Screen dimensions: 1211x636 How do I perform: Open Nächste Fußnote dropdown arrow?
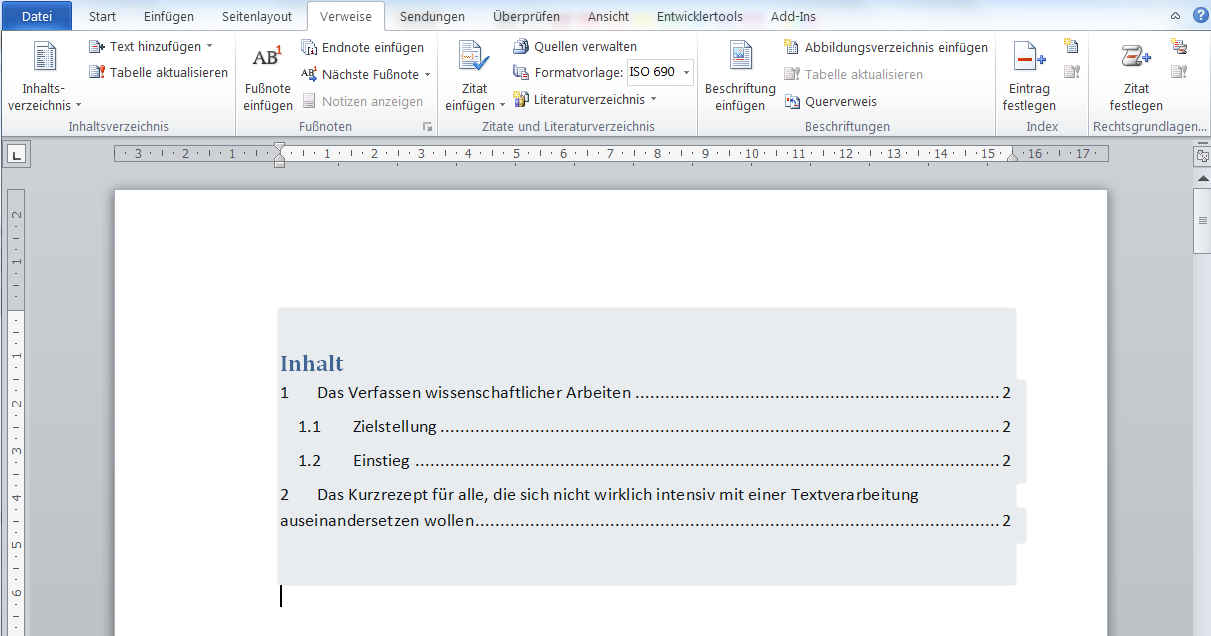(427, 75)
